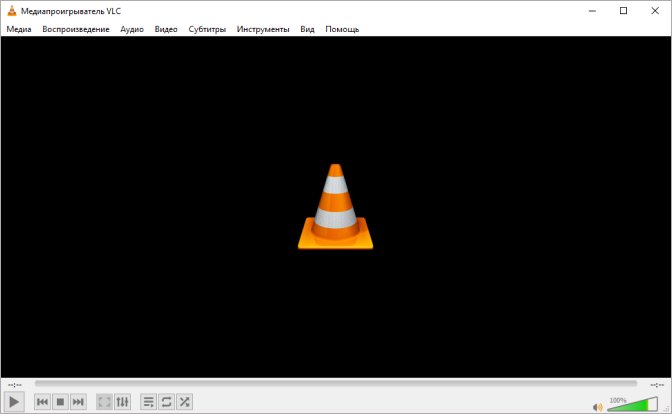The image size is (672, 414).
Task: Click the playback seek bar
Action: (x=336, y=384)
